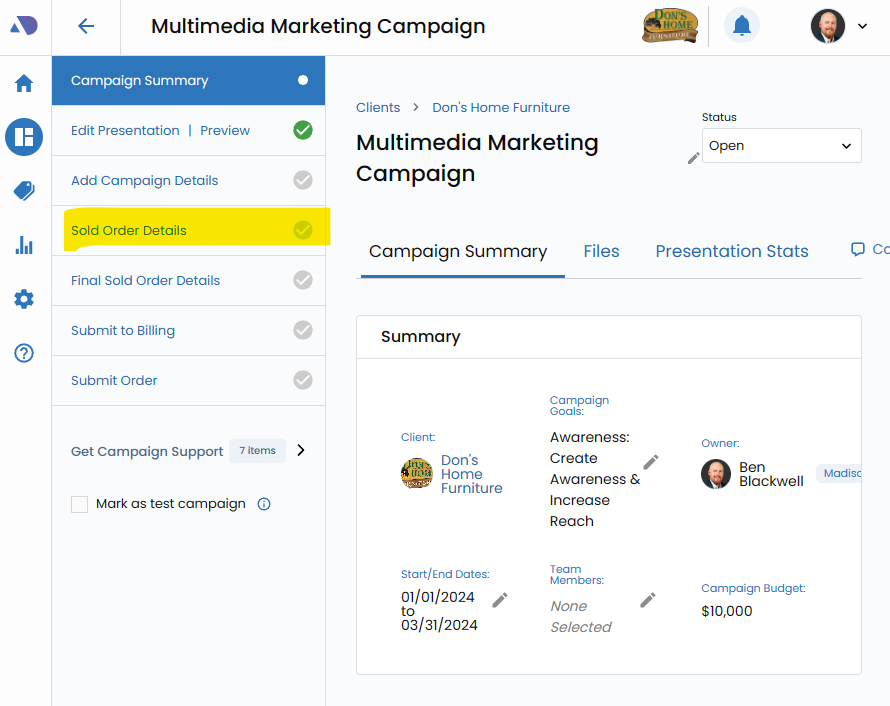Open the tags icon in sidebar
Viewport: 890px width, 706px height.
(24, 191)
